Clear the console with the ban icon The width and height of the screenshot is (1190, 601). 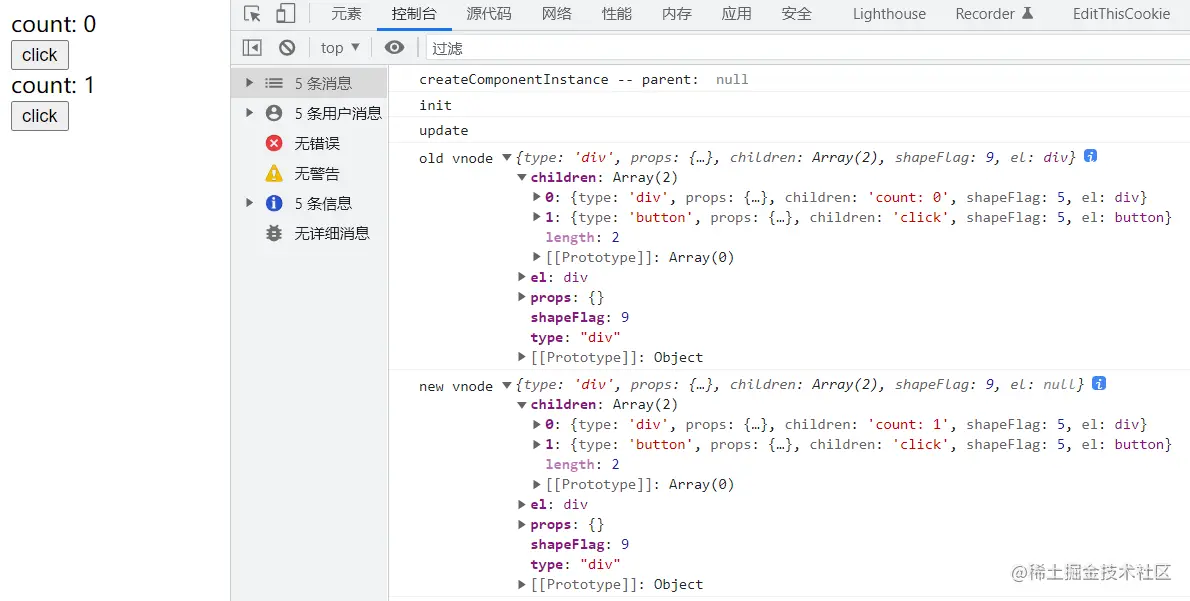(287, 48)
